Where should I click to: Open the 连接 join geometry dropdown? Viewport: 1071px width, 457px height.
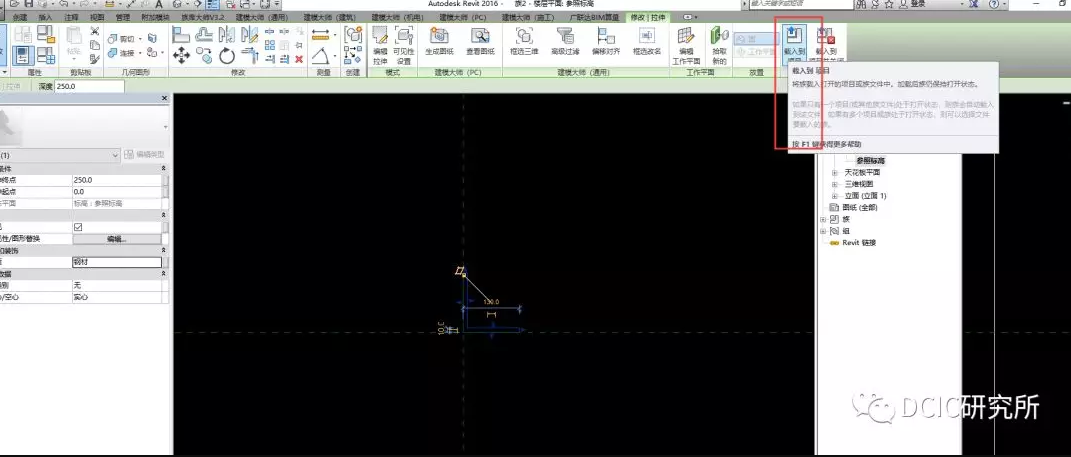(x=139, y=53)
